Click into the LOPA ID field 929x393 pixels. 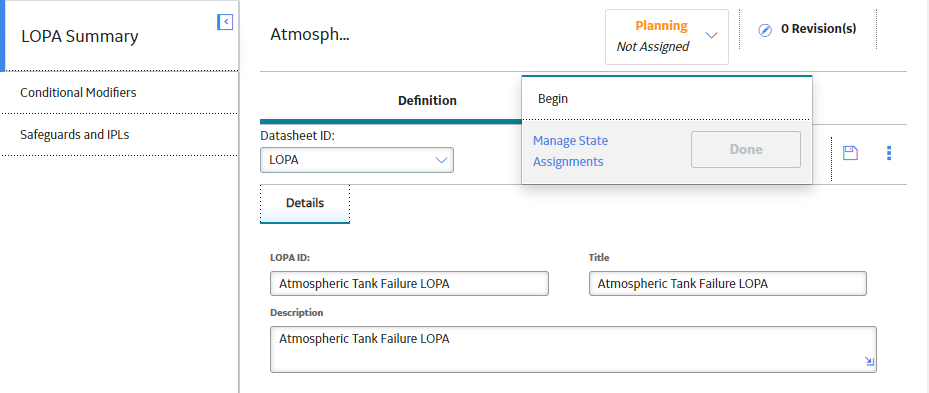pyautogui.click(x=409, y=283)
